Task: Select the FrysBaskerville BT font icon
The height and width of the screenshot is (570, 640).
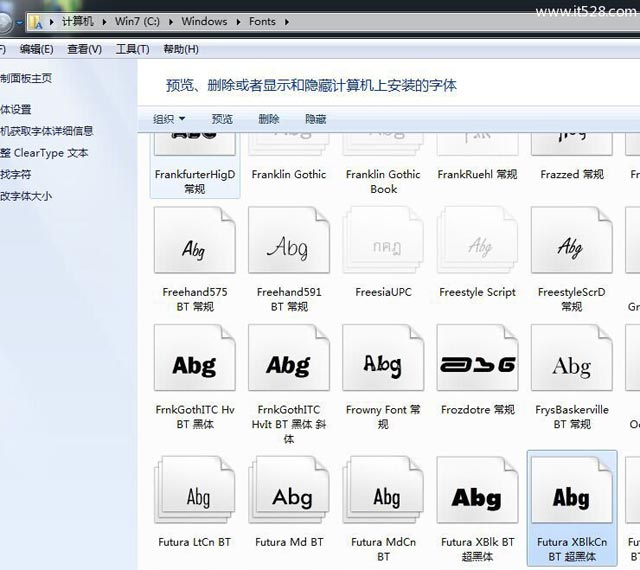Action: 572,358
